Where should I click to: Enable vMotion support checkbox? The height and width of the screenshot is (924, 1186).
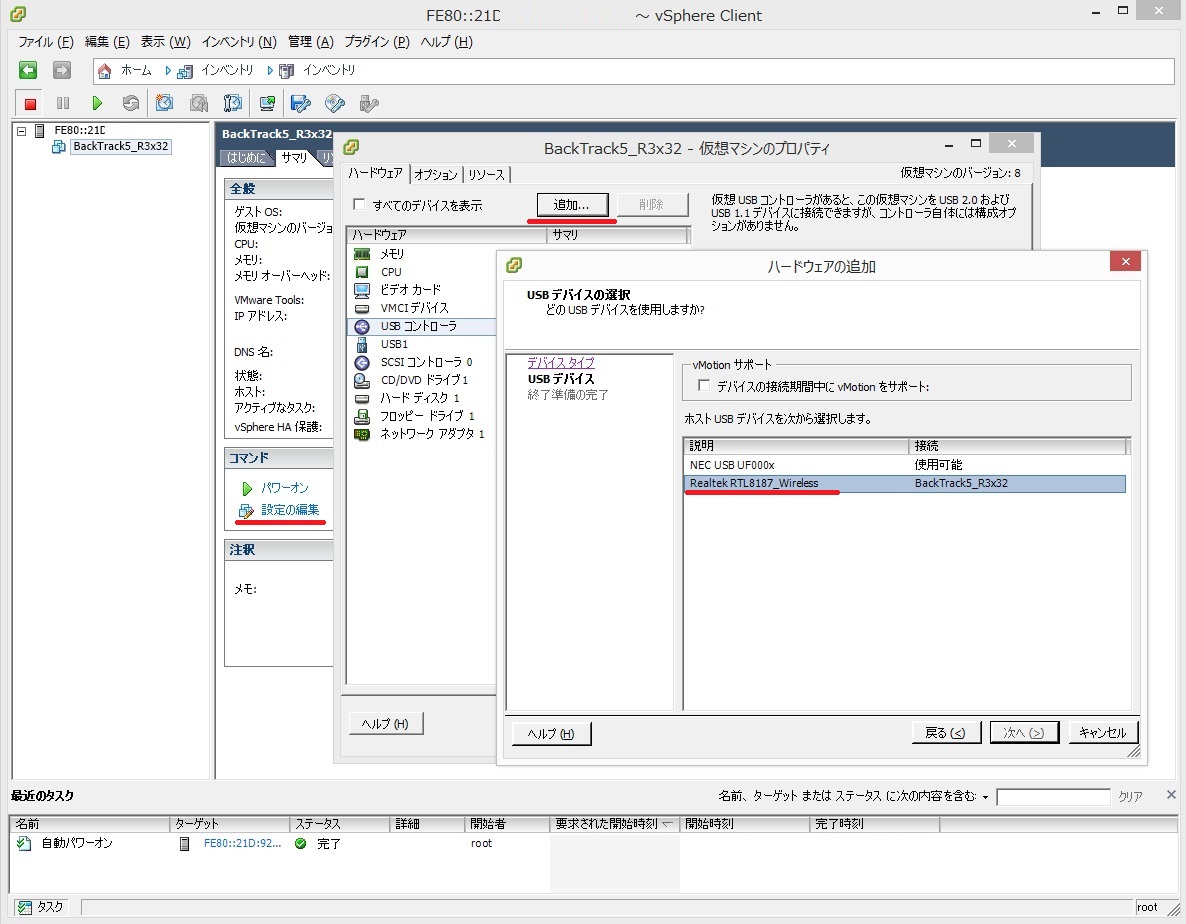pyautogui.click(x=704, y=386)
